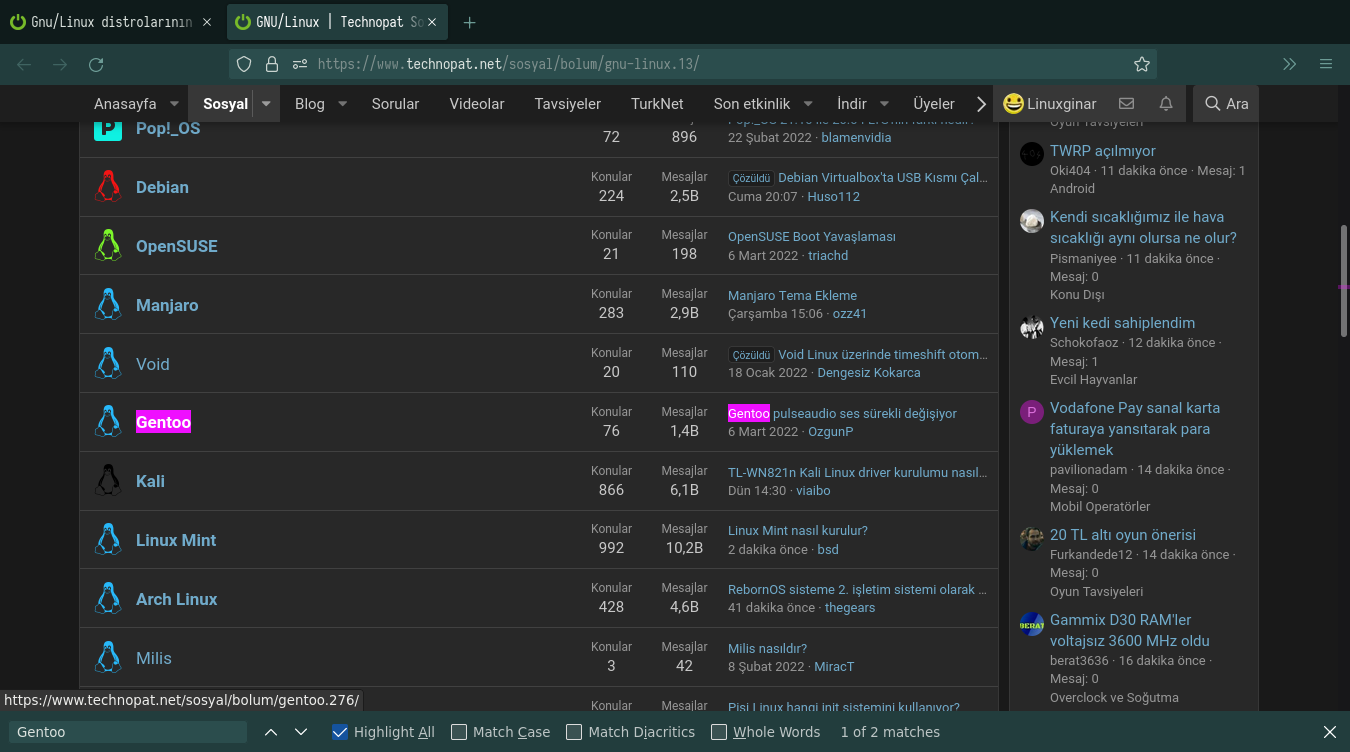Enable Match Case in find bar
1350x752 pixels.
pyautogui.click(x=459, y=732)
